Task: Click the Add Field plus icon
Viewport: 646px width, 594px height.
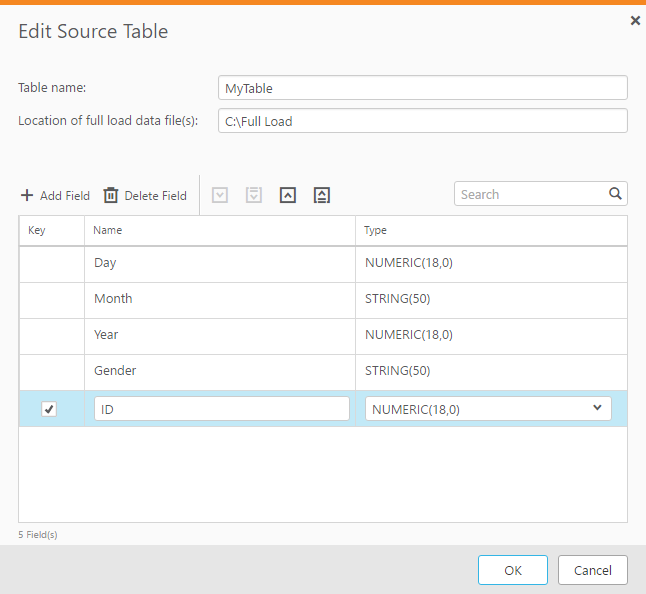Action: [x=27, y=195]
